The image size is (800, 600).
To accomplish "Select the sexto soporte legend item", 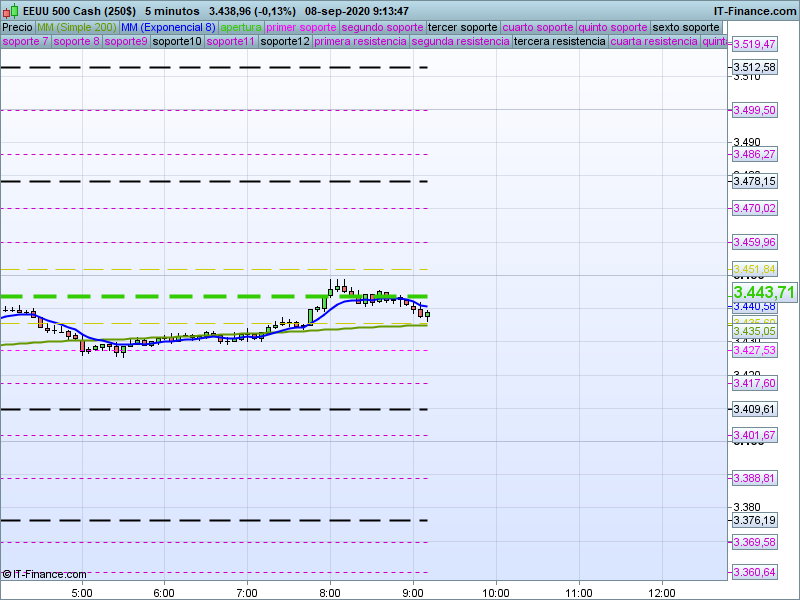I will click(686, 28).
